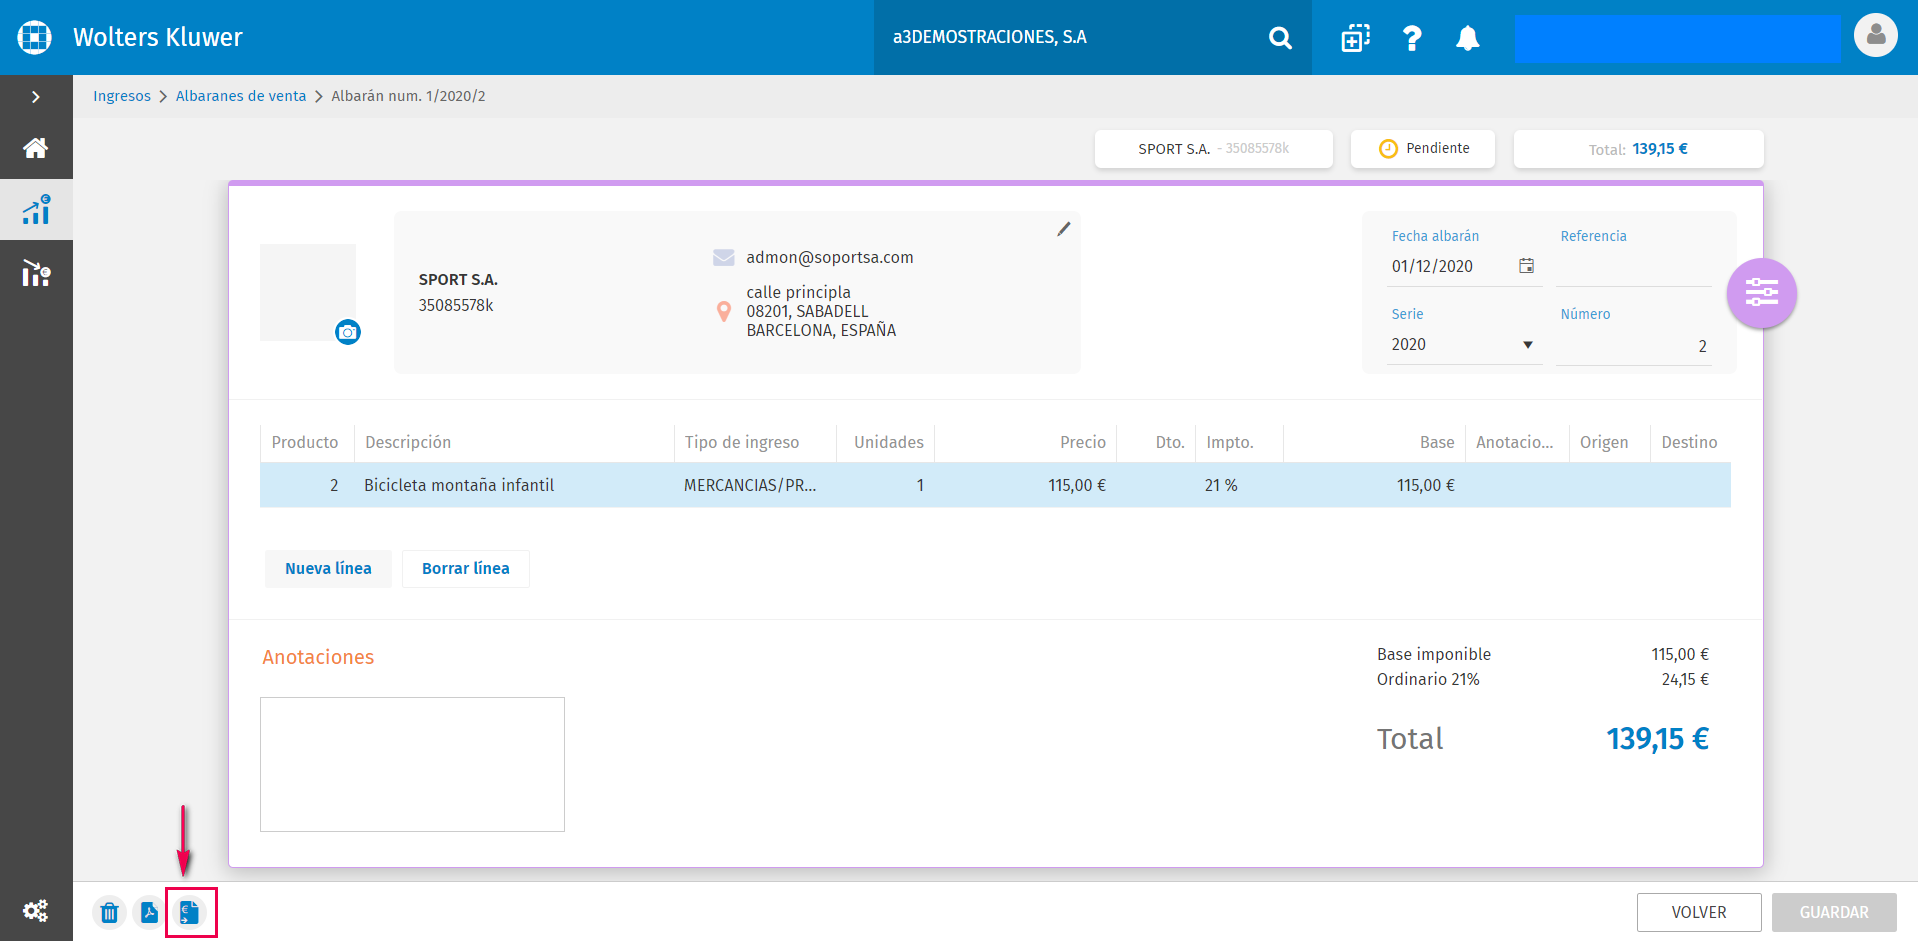This screenshot has height=941, width=1918.
Task: Click the Destino column header
Action: click(1689, 442)
